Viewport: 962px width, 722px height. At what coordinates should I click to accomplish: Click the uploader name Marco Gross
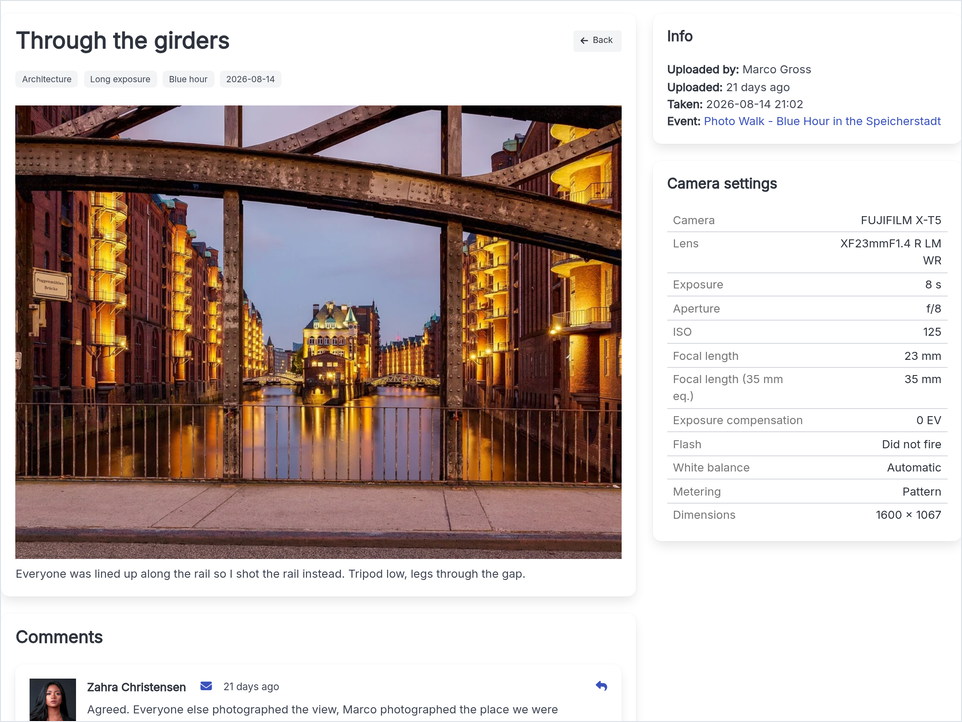(x=777, y=69)
